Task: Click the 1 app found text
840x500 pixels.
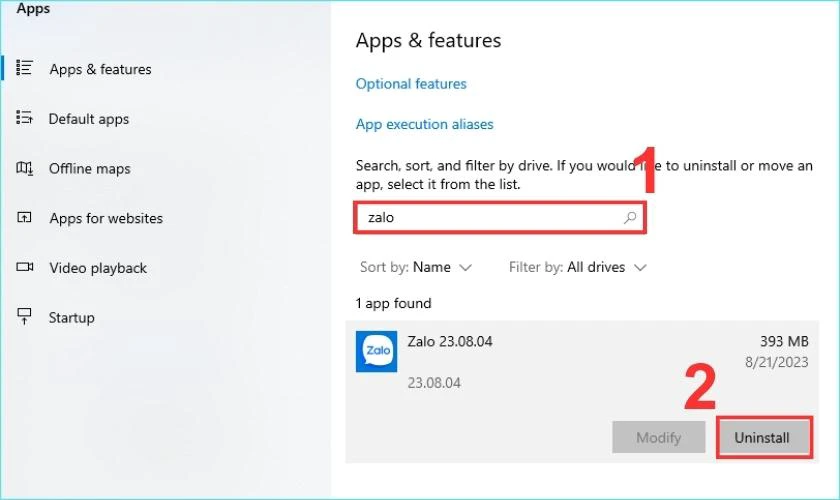Action: 393,303
